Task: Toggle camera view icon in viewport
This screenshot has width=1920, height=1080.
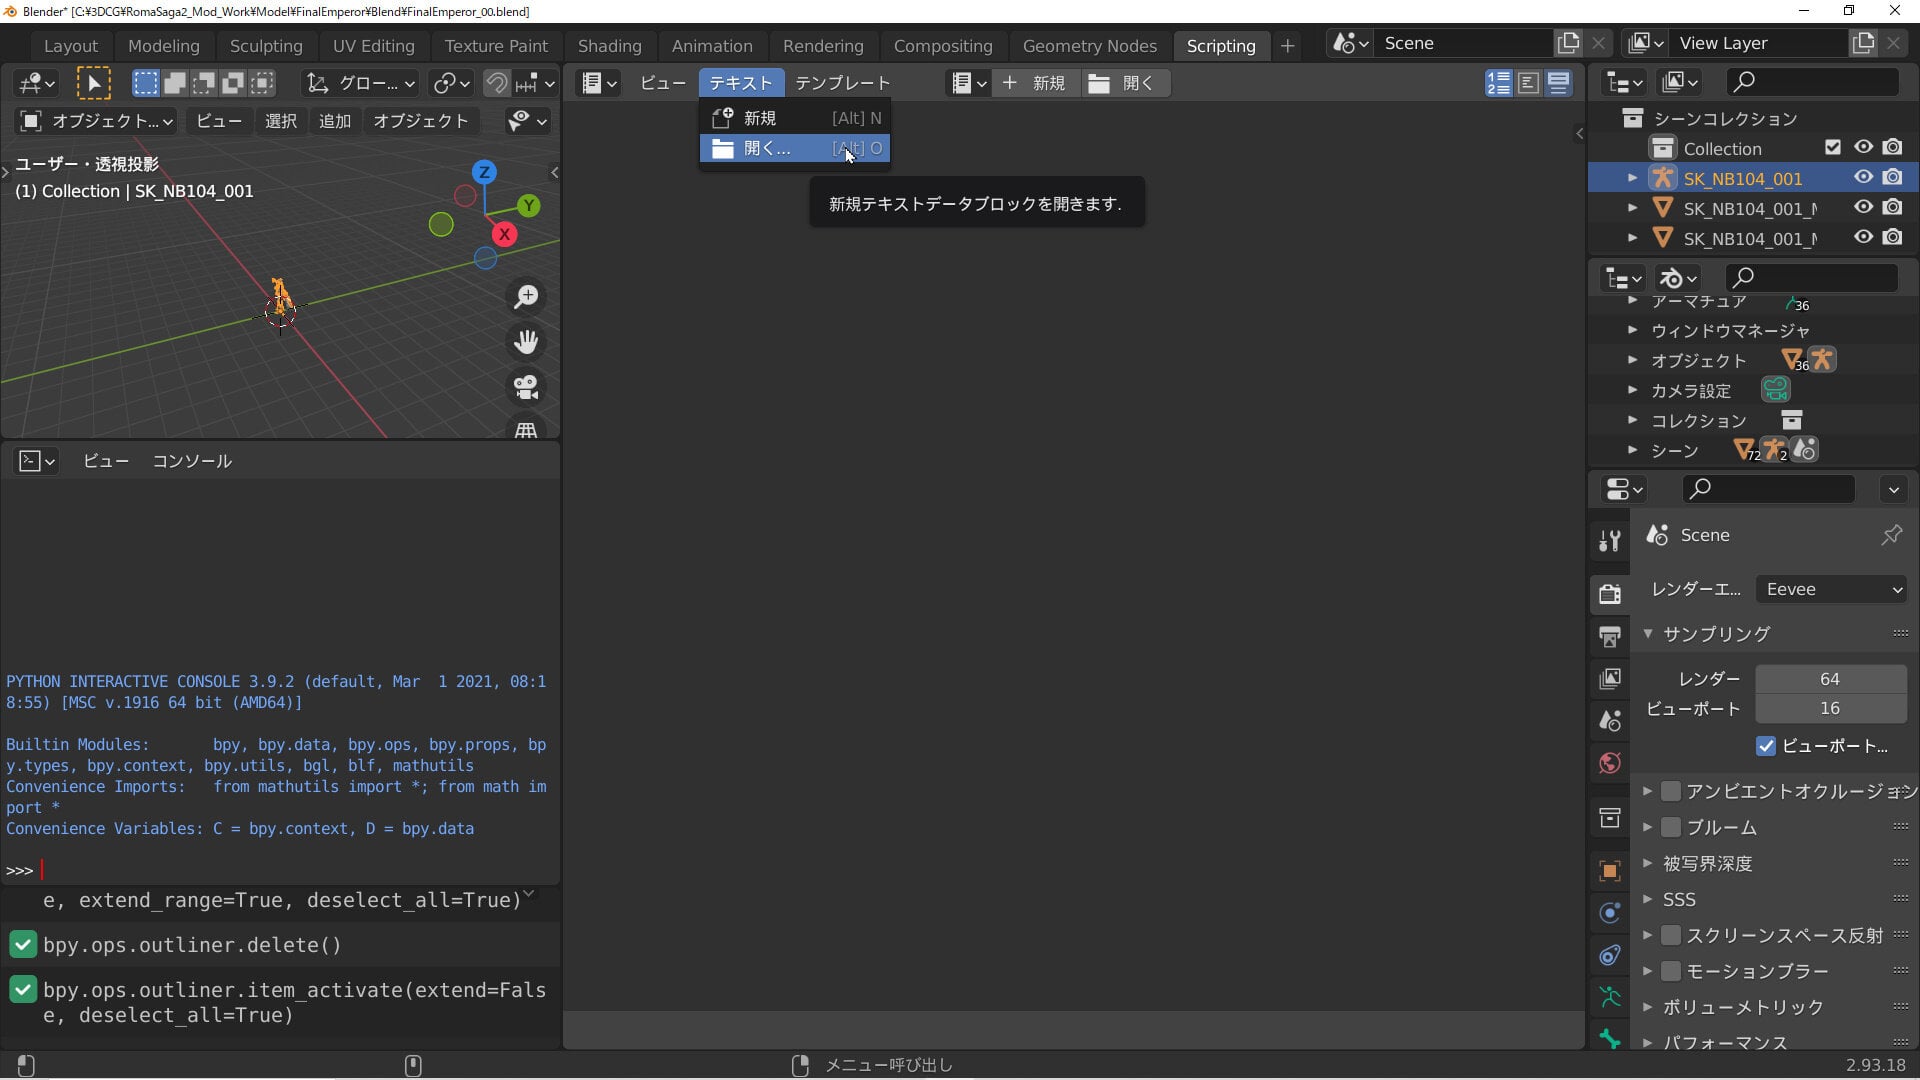Action: pos(526,387)
